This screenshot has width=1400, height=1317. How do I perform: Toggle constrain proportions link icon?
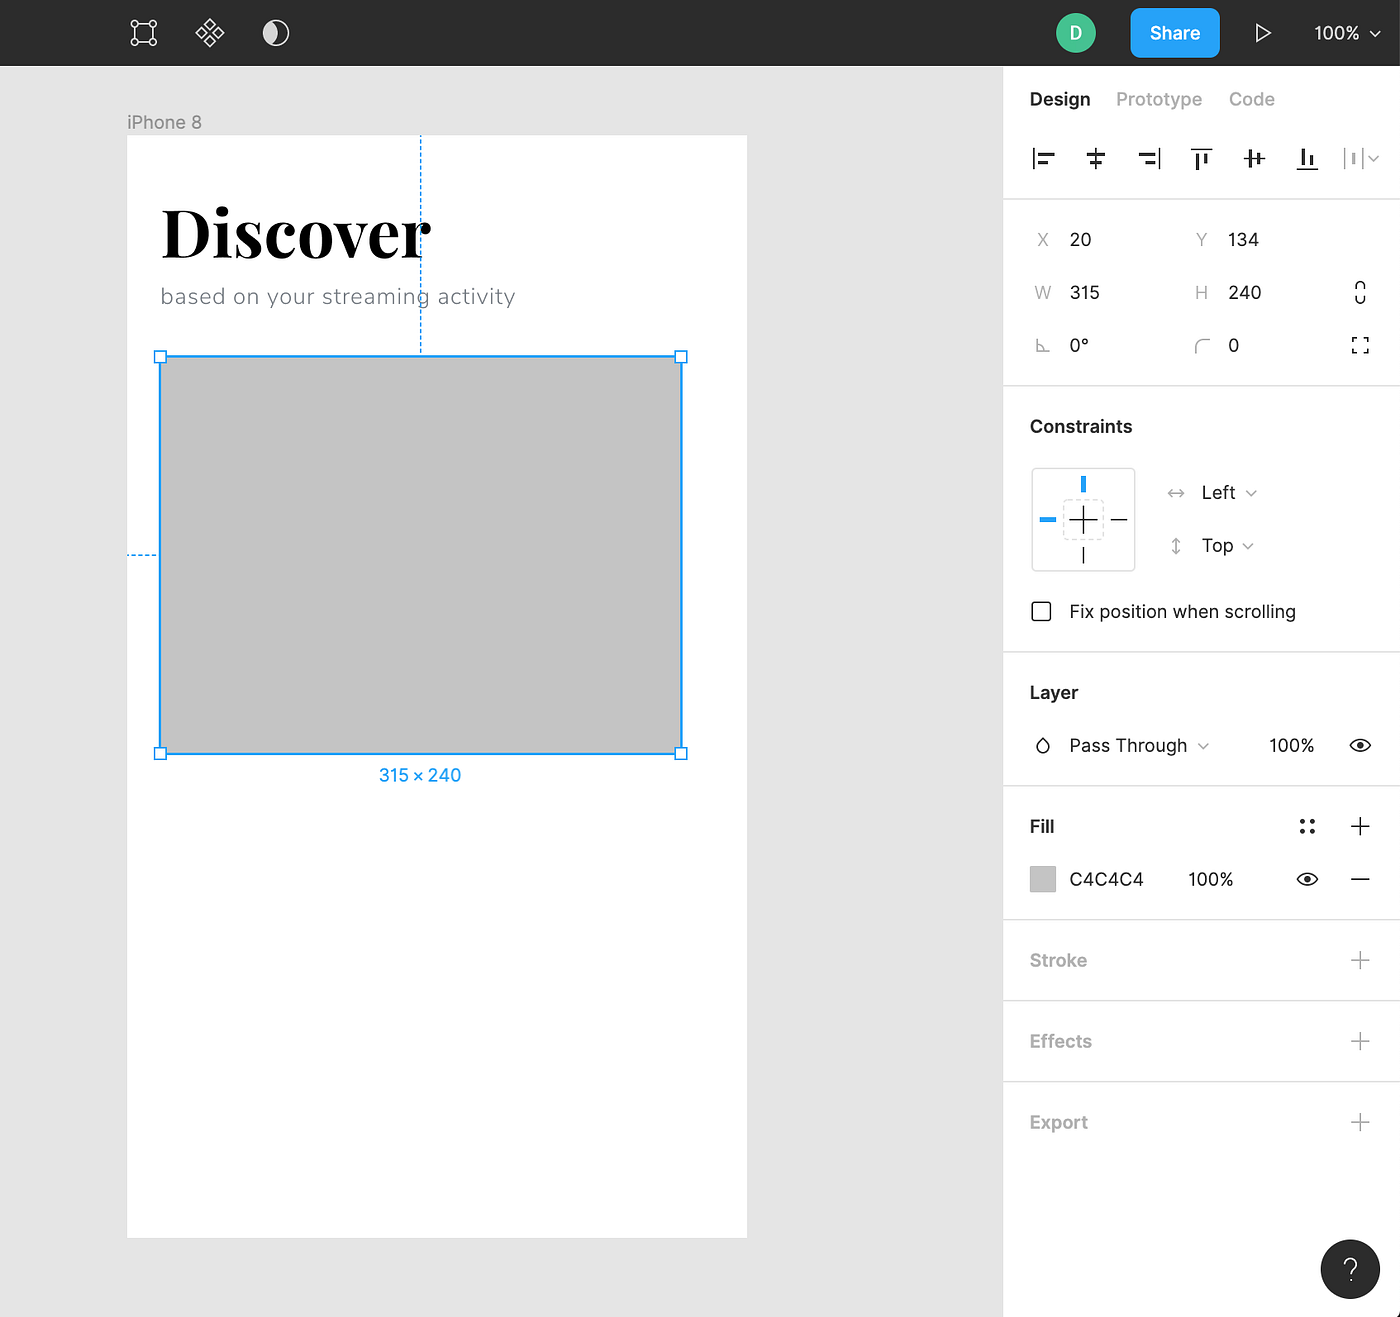[x=1360, y=292]
